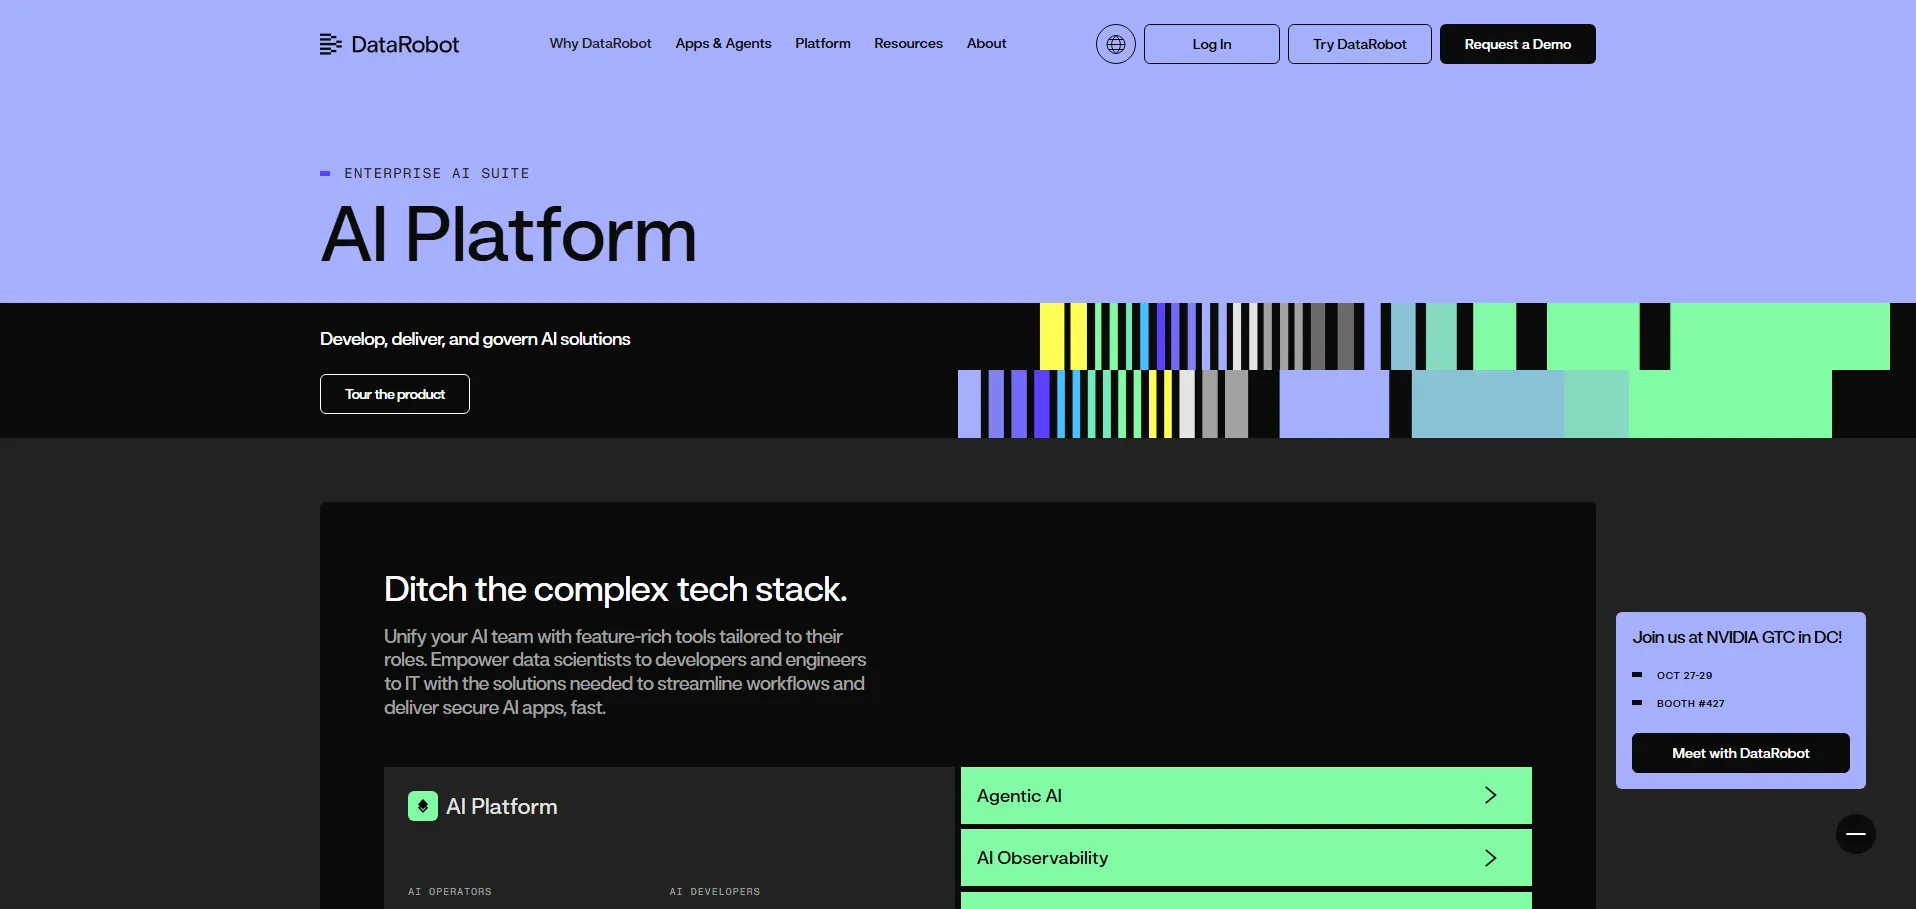The height and width of the screenshot is (909, 1916).
Task: Click the Agentic AI arrow chevron
Action: tap(1490, 796)
